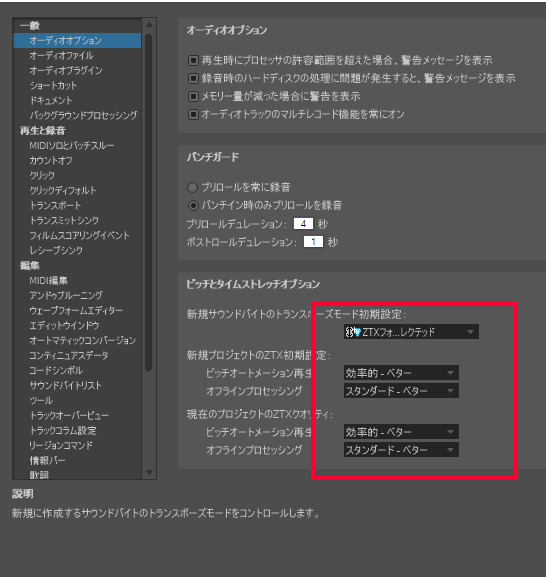Open new project オフラインプロセッシング dropdown
Image resolution: width=546 pixels, height=577 pixels.
(x=401, y=391)
